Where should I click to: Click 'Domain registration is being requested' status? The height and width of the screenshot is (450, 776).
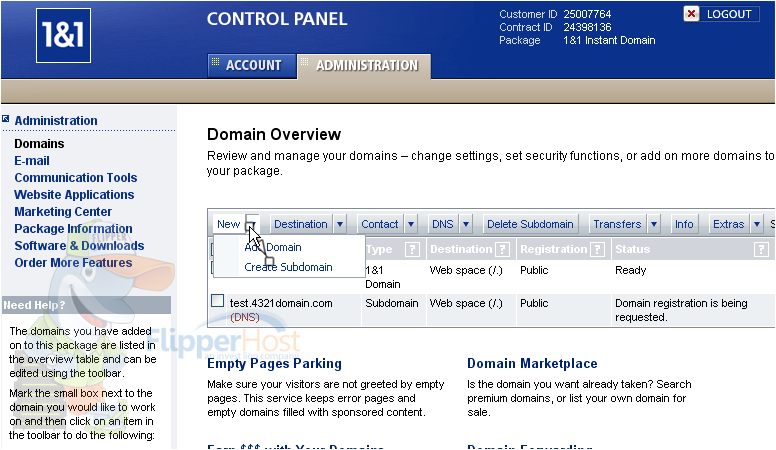pyautogui.click(x=681, y=310)
